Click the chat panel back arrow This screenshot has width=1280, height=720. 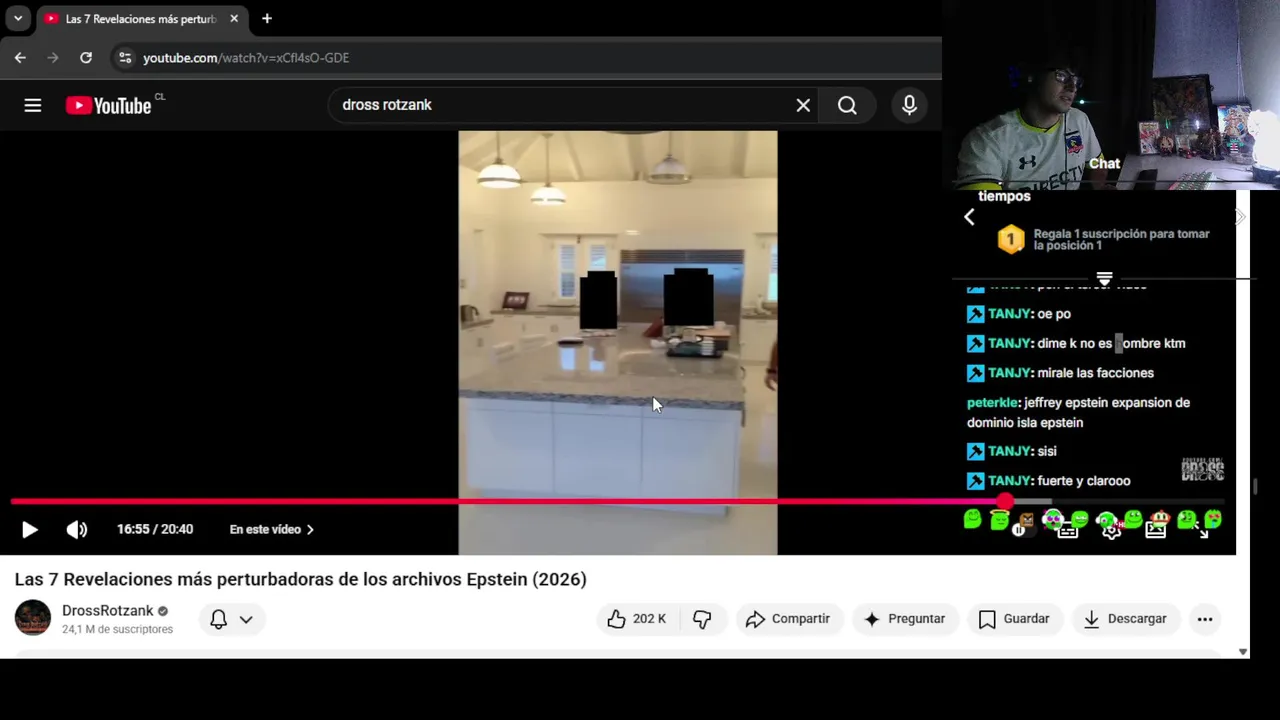coord(969,217)
